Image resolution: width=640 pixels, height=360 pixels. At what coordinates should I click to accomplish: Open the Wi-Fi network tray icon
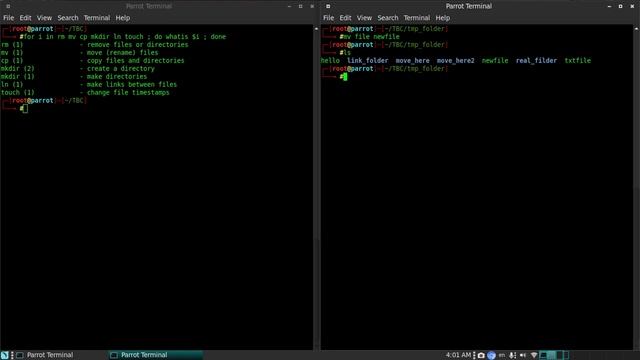point(533,356)
